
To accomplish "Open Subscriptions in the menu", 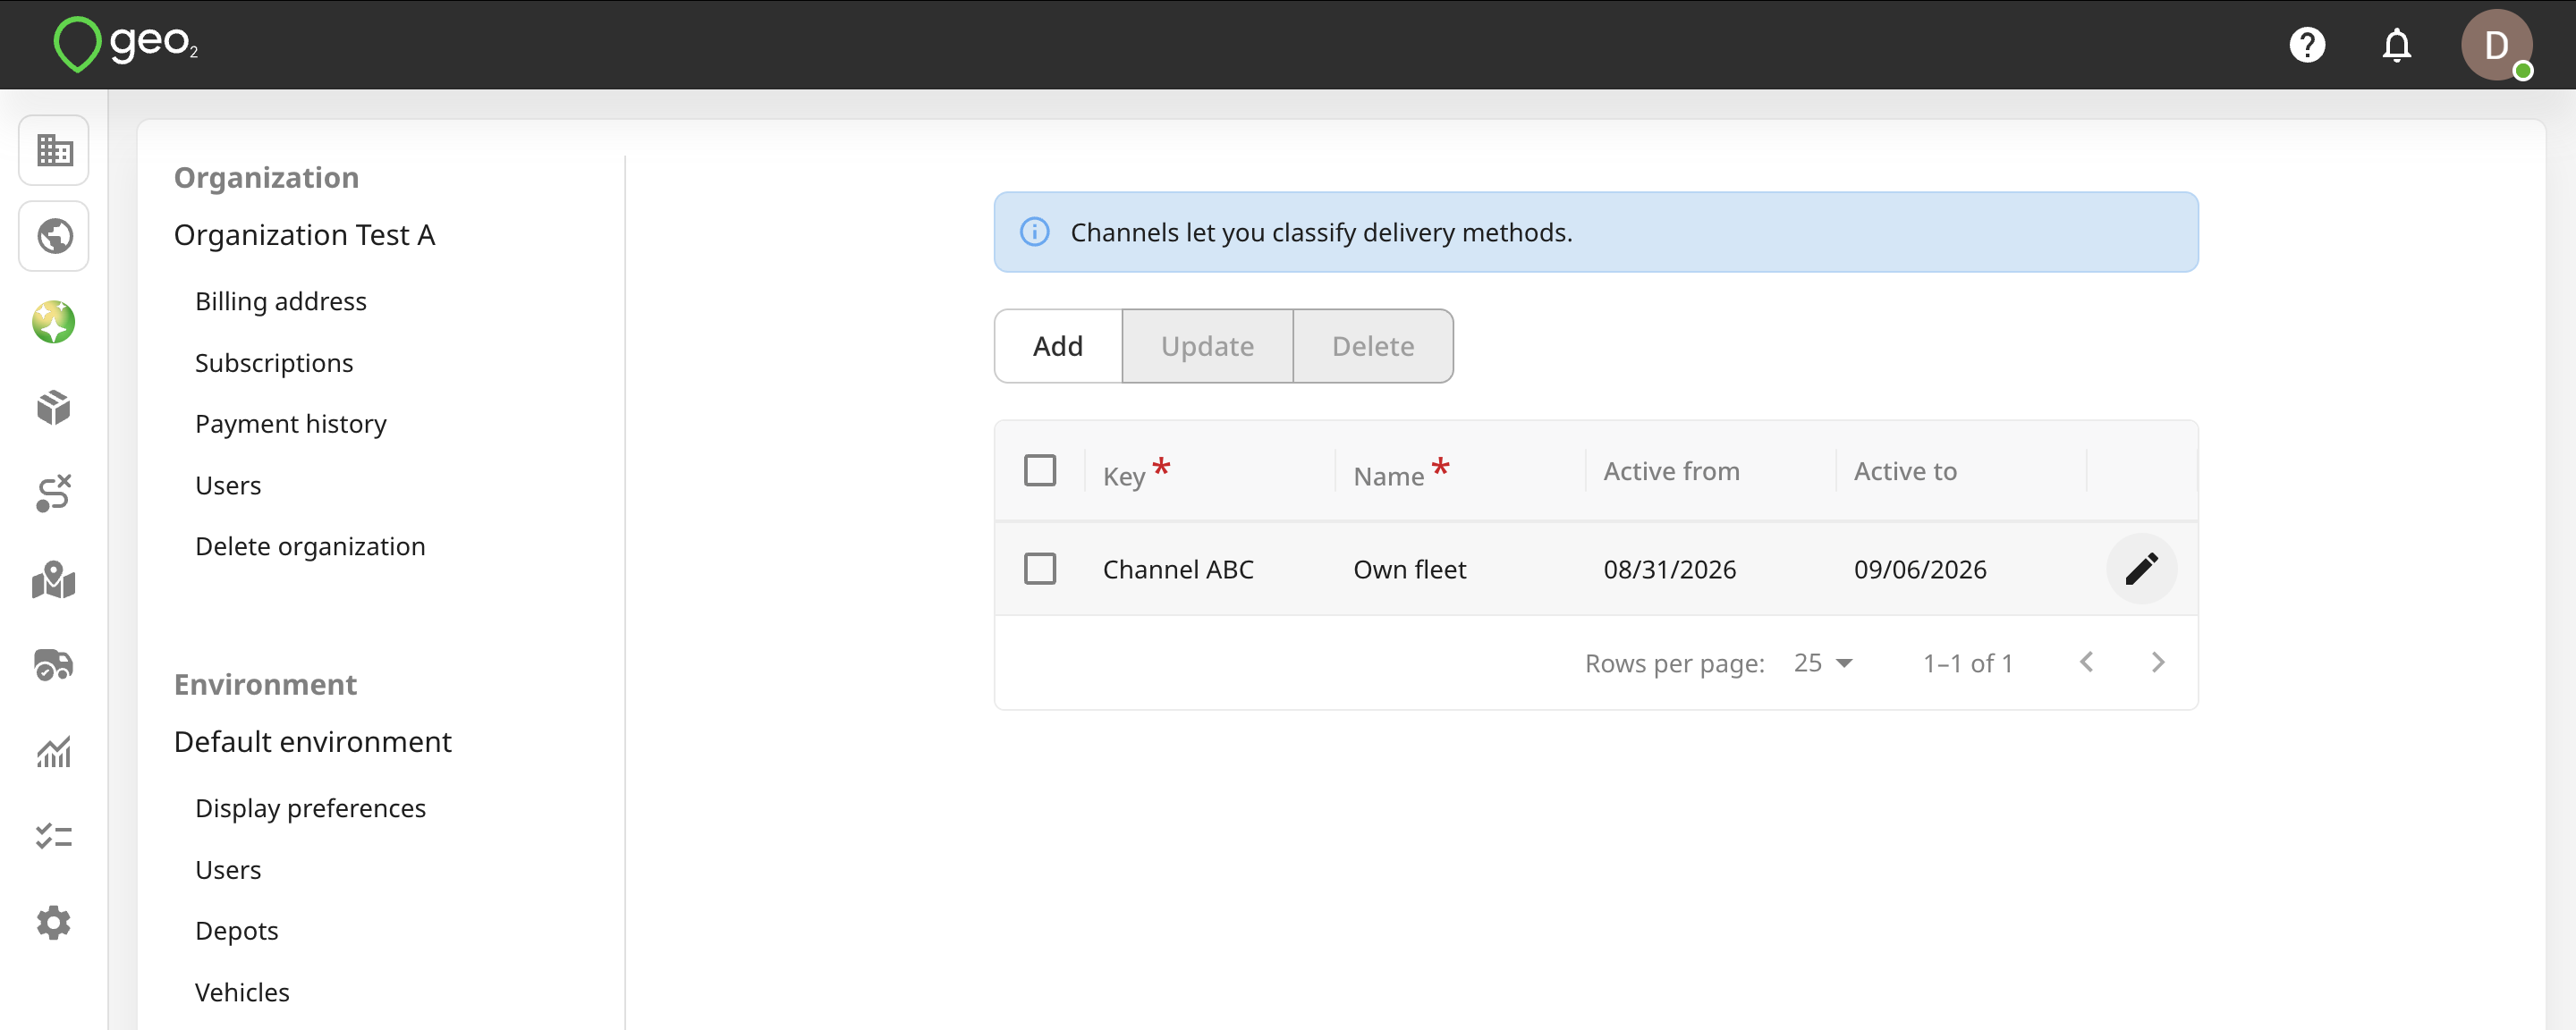I will (x=274, y=363).
